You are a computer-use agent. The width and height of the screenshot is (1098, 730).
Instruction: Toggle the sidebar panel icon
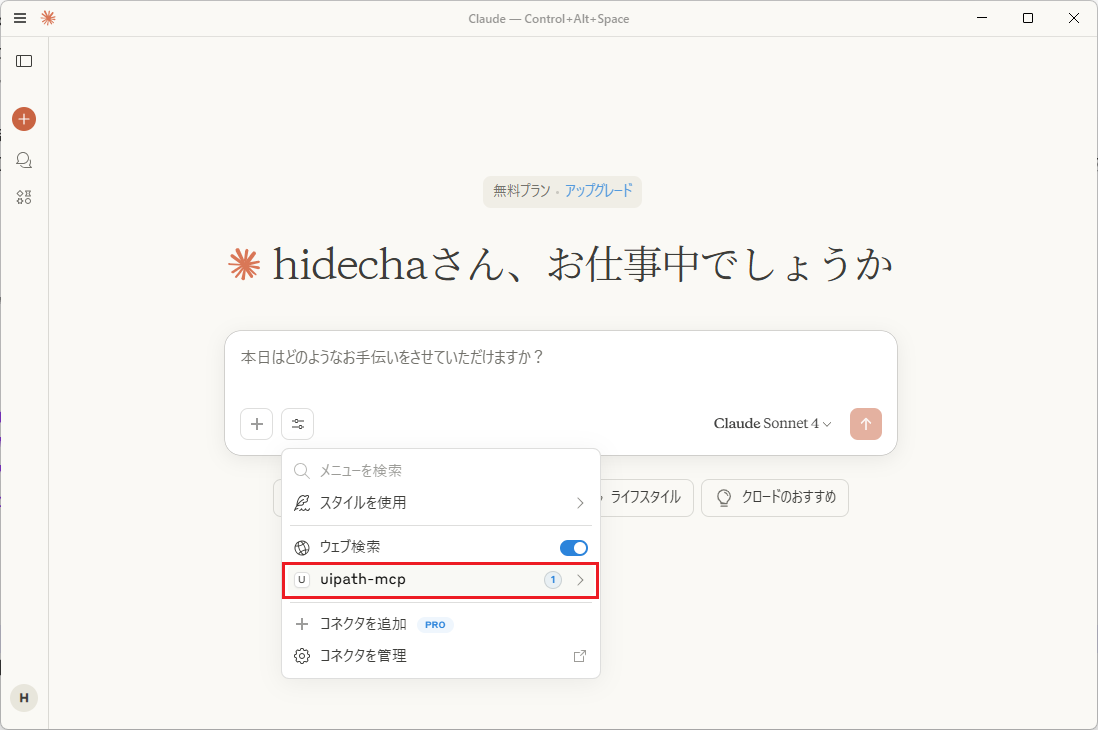24,61
